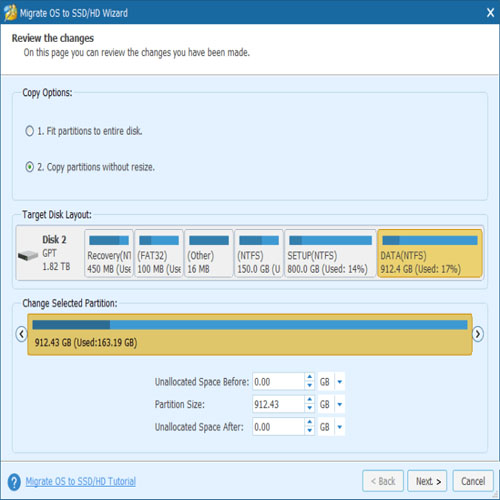Select the Recovery 450 MB partition block

(109, 253)
